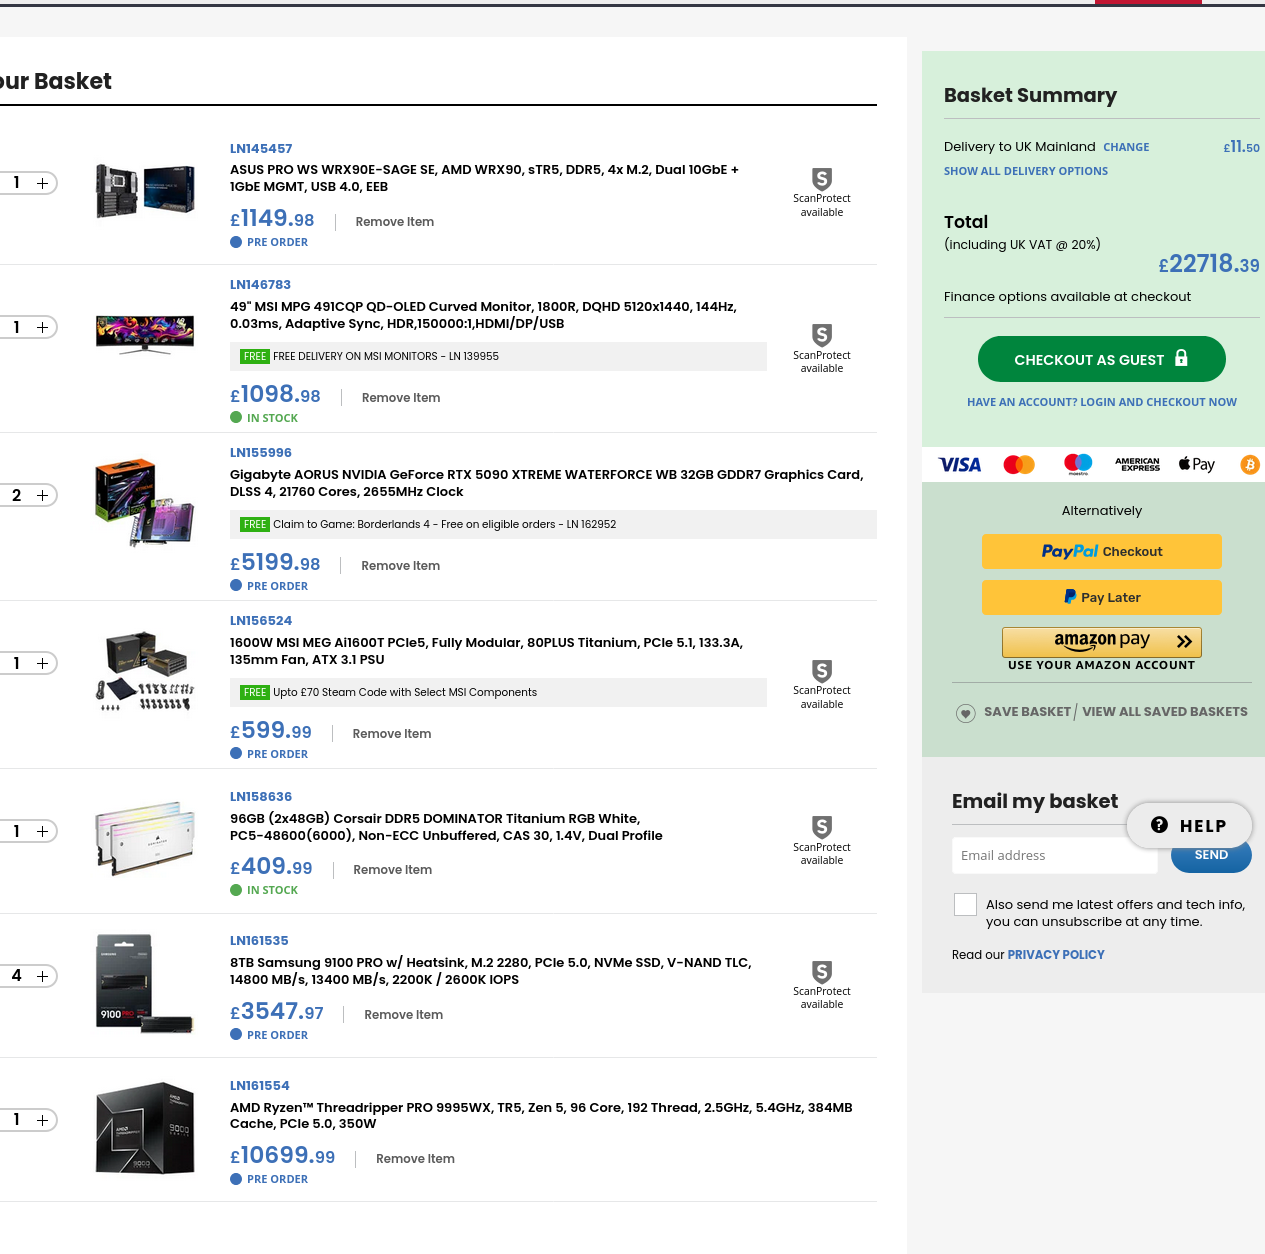Click the Visa payment logo

pos(960,464)
